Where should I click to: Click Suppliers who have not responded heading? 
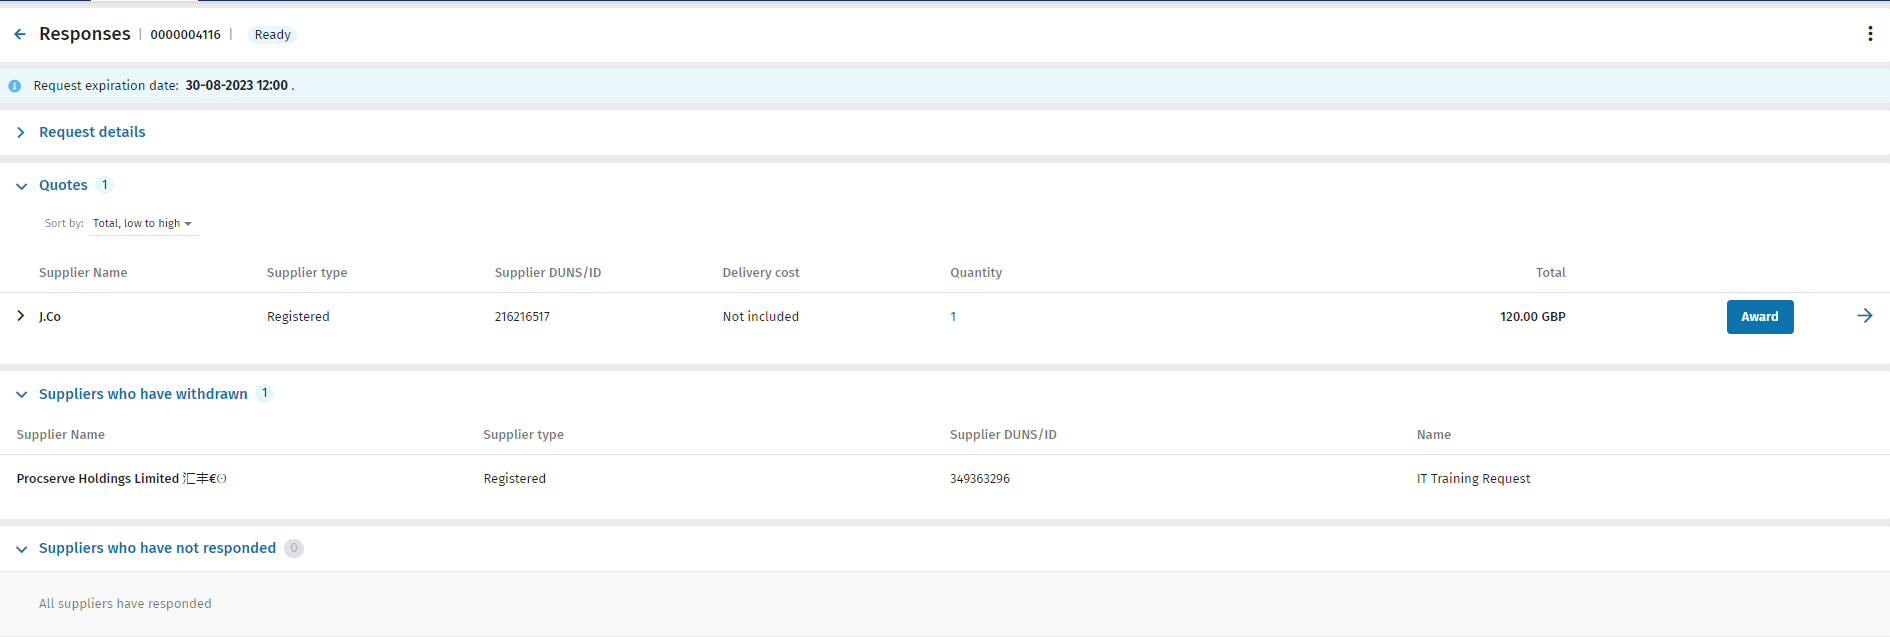coord(157,548)
